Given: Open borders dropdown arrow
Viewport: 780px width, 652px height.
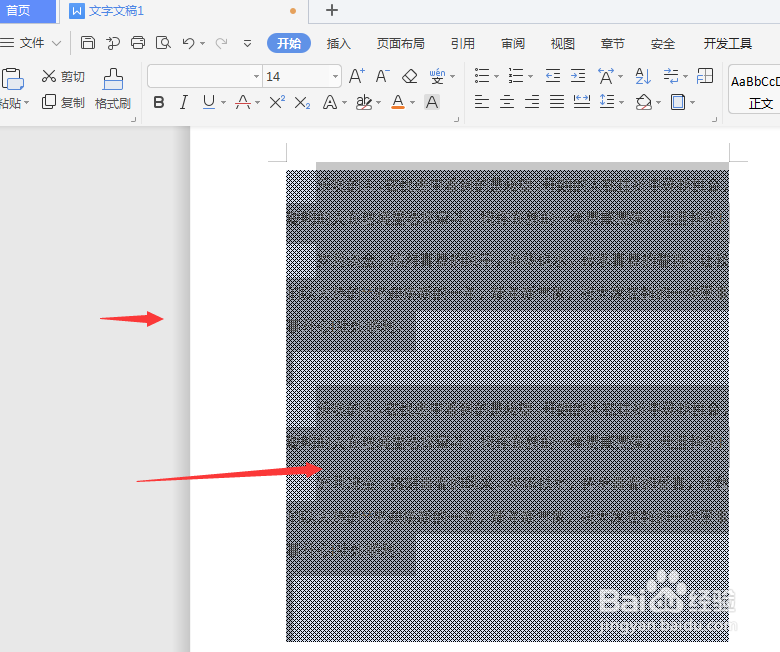Looking at the screenshot, I should 692,103.
